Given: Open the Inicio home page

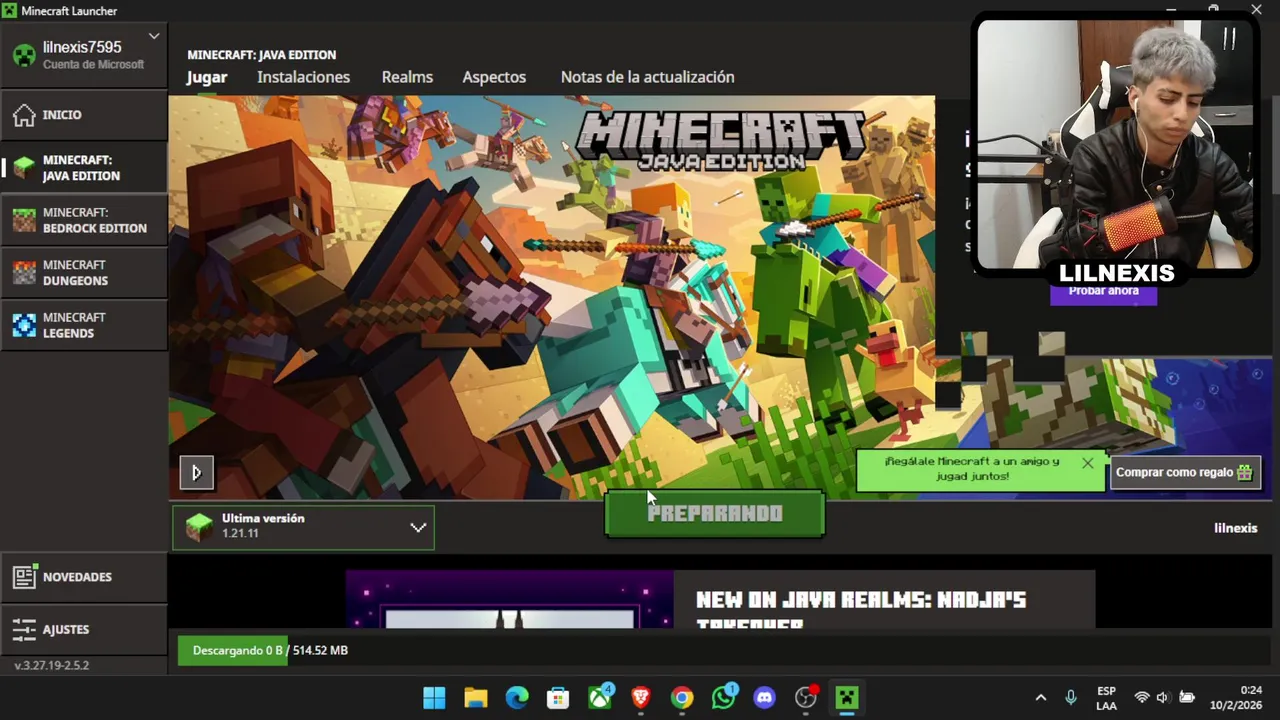Looking at the screenshot, I should (84, 115).
